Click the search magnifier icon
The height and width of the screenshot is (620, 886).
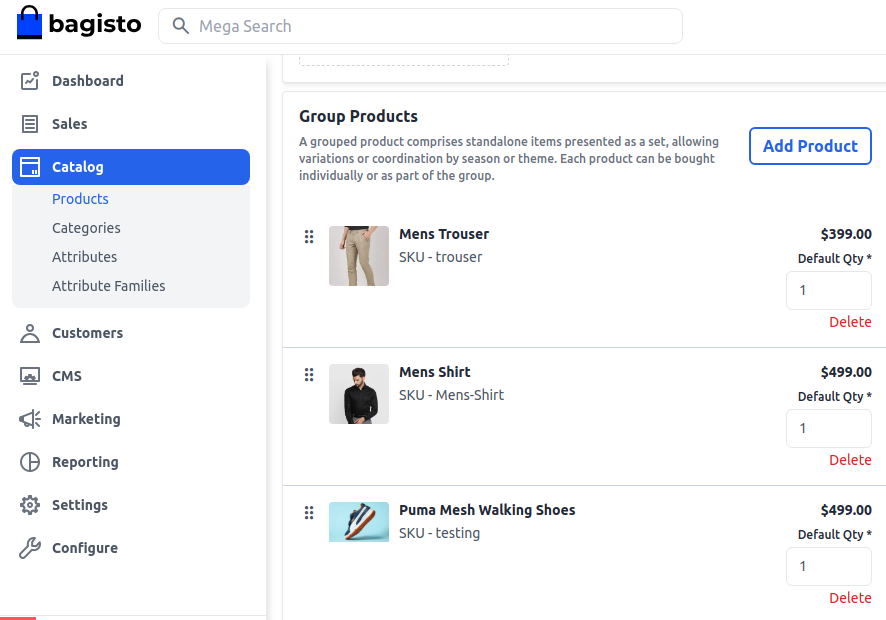(181, 26)
